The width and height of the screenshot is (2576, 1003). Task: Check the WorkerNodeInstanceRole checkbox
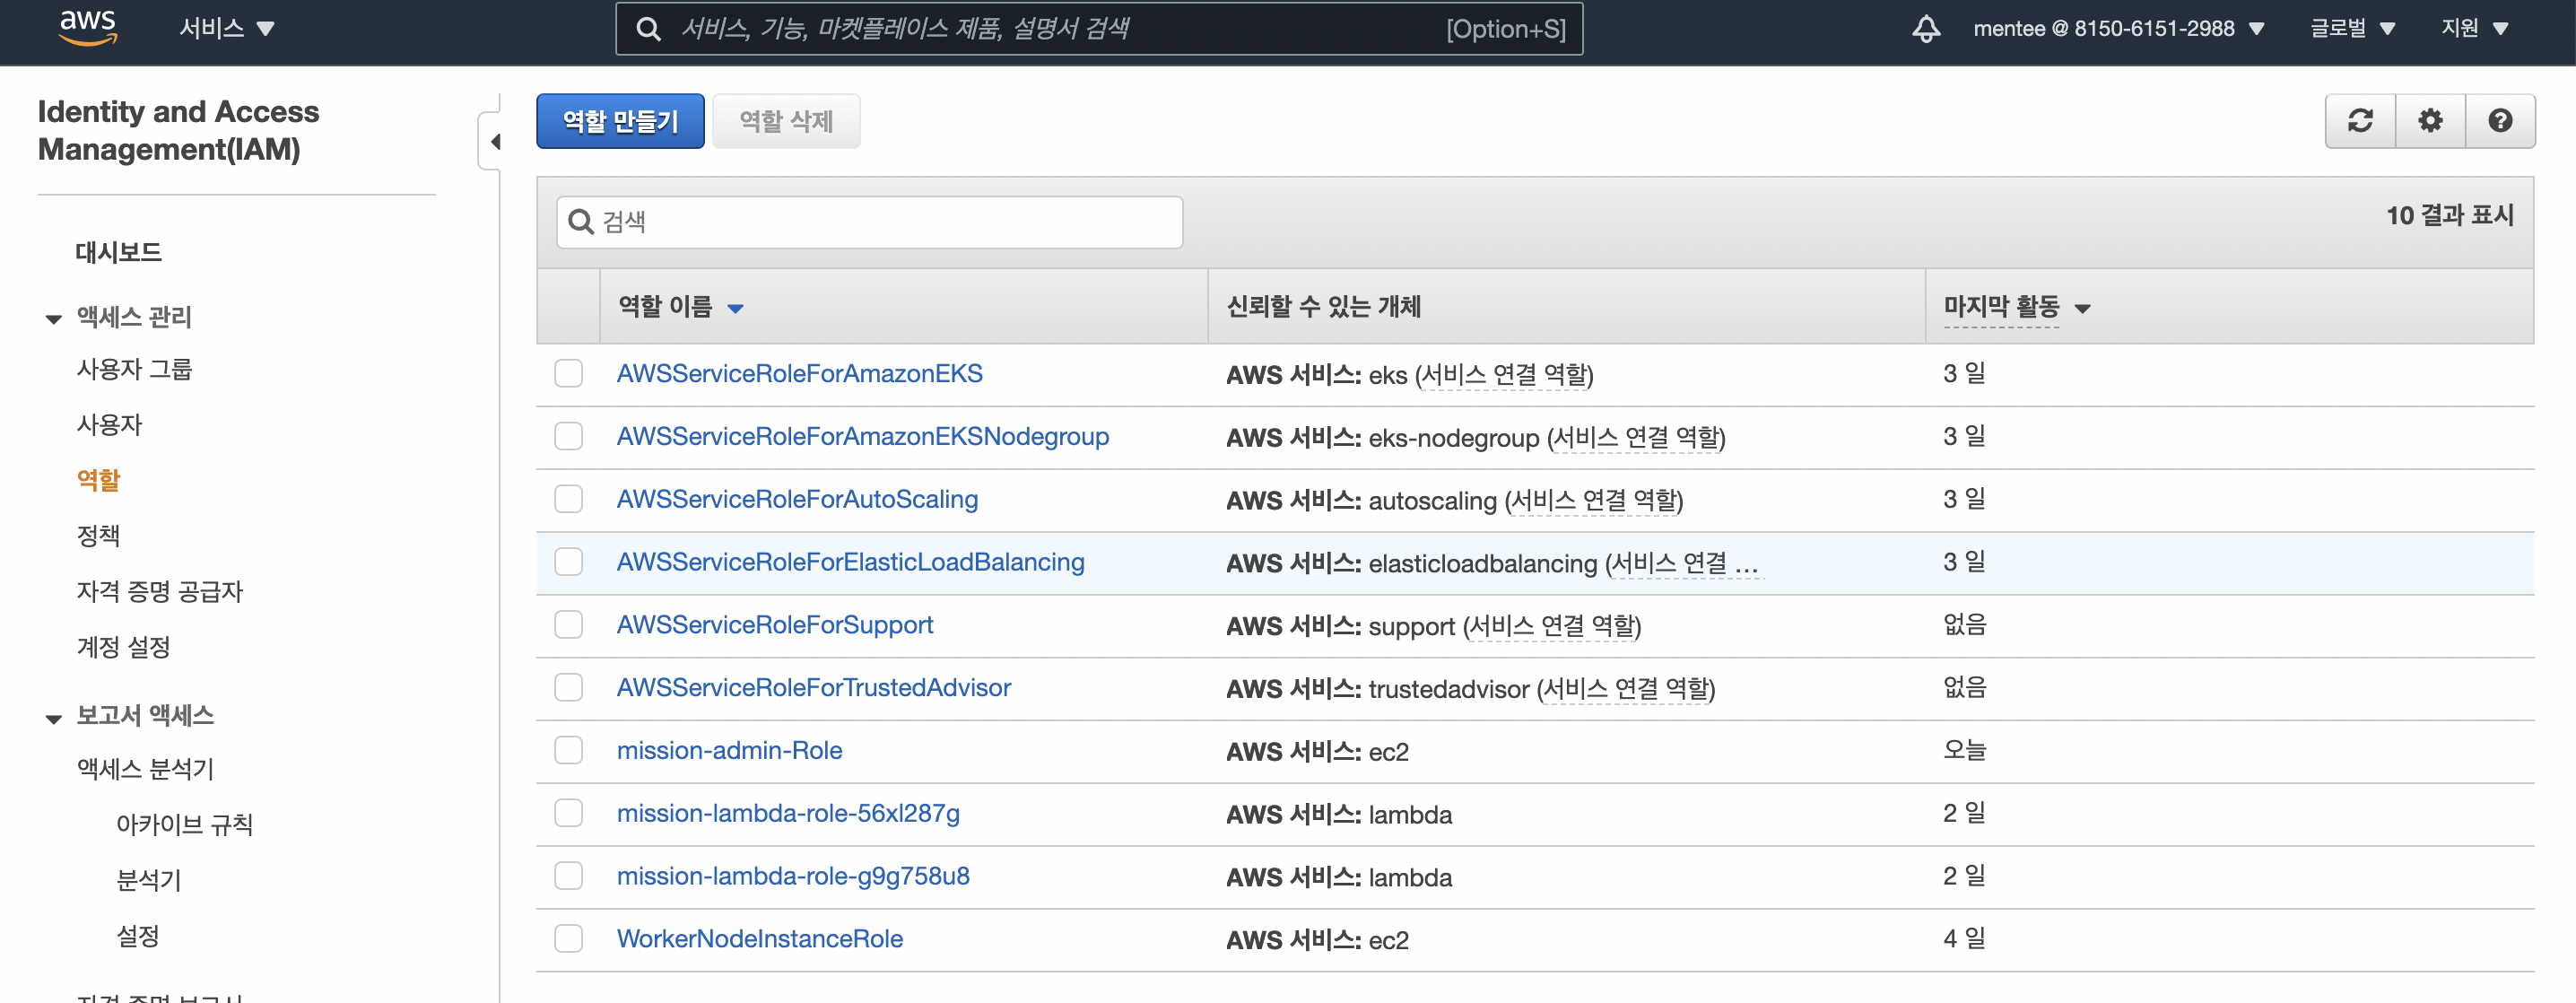click(x=569, y=939)
